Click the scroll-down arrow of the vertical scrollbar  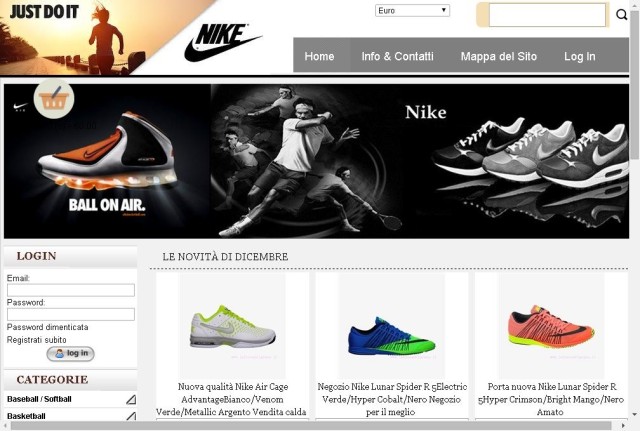coord(634,415)
